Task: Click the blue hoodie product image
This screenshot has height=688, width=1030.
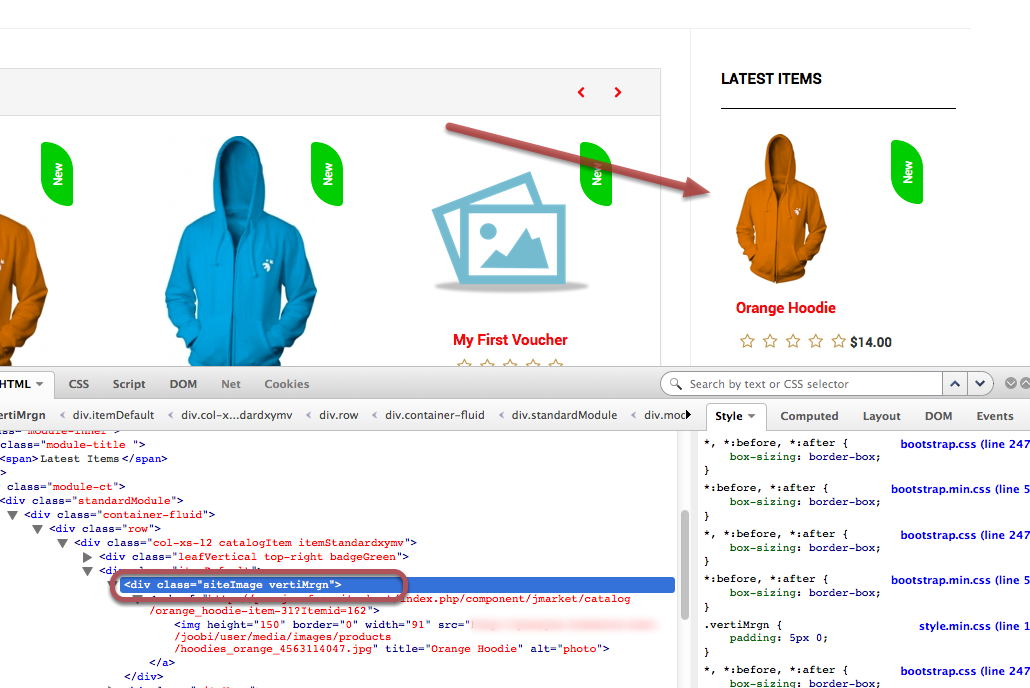Action: coord(240,251)
